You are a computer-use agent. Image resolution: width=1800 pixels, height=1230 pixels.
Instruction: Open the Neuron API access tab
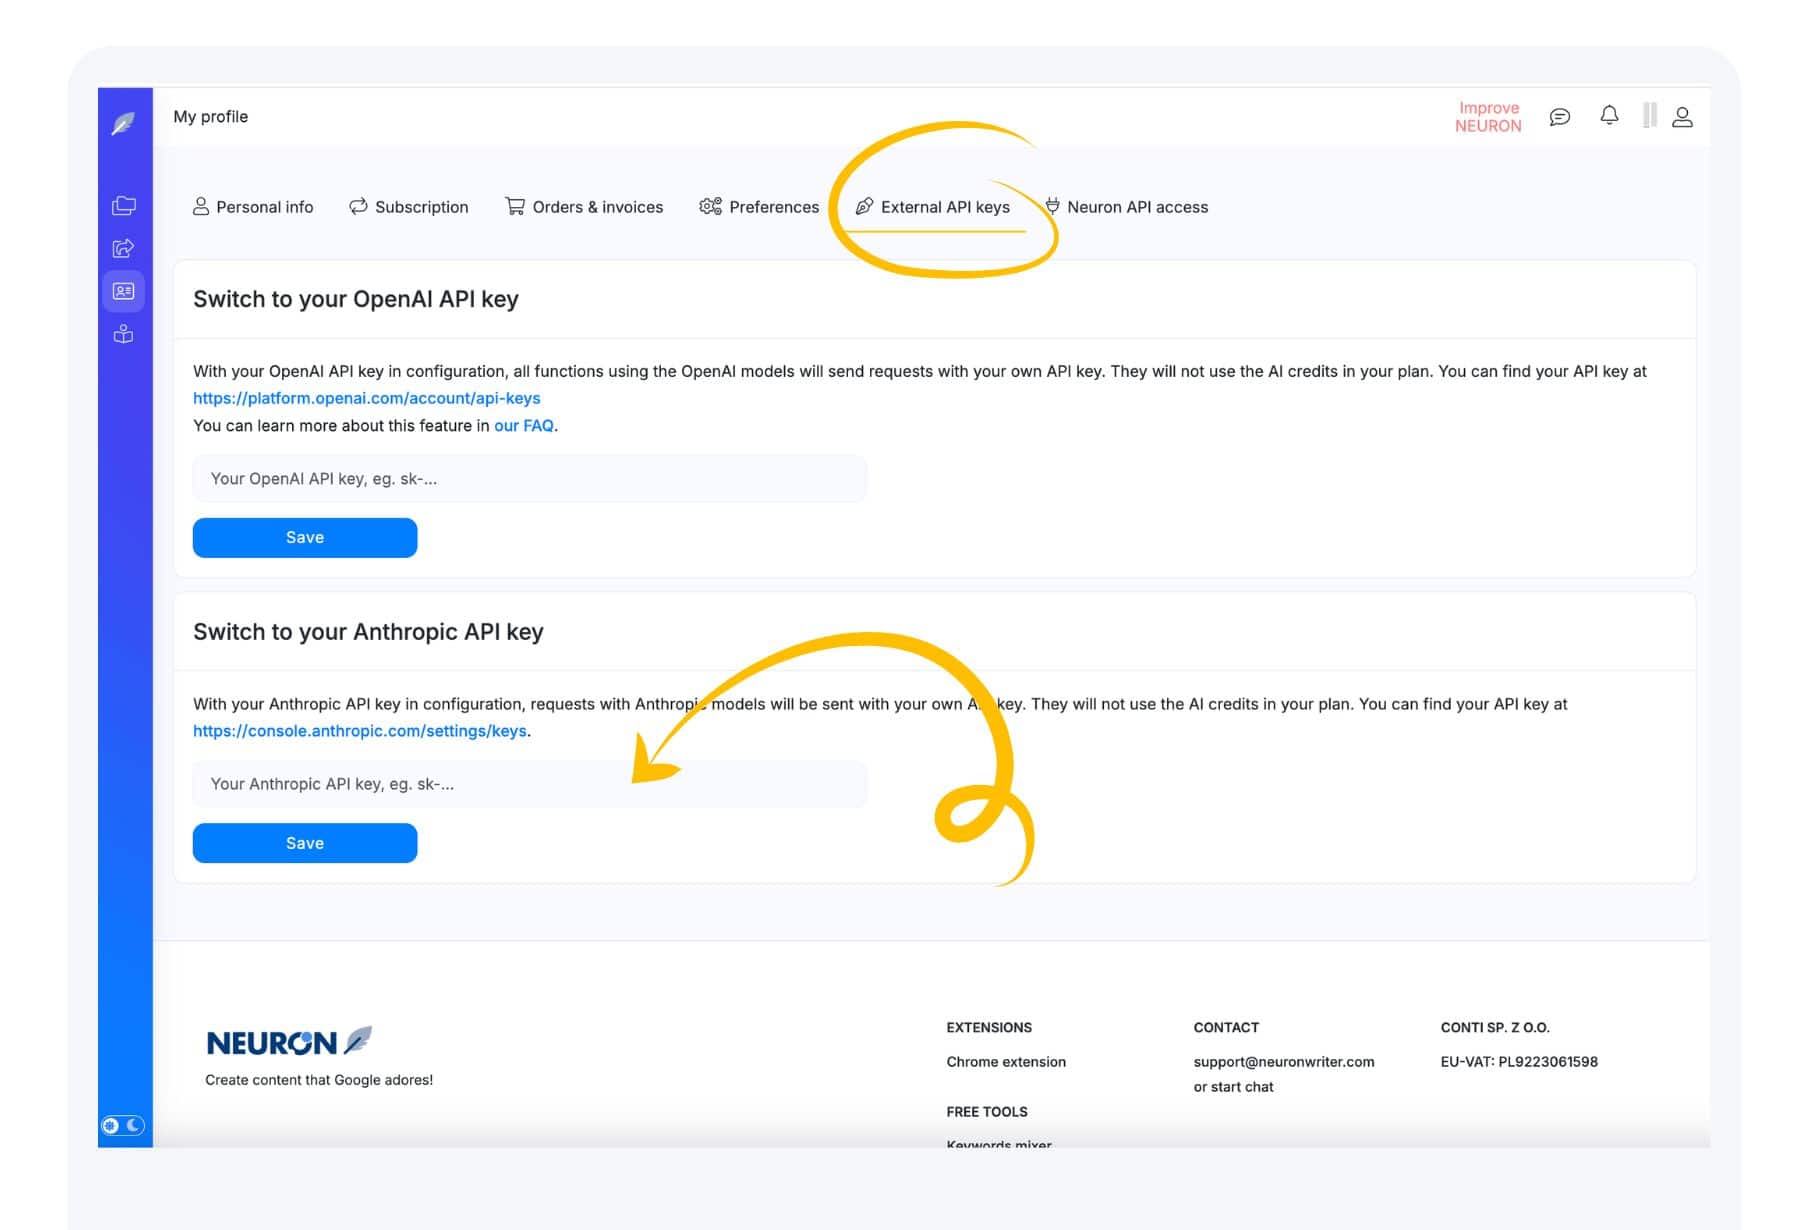click(1127, 207)
